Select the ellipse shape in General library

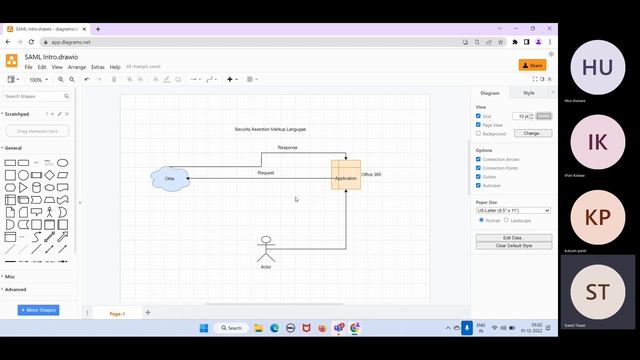[62, 163]
